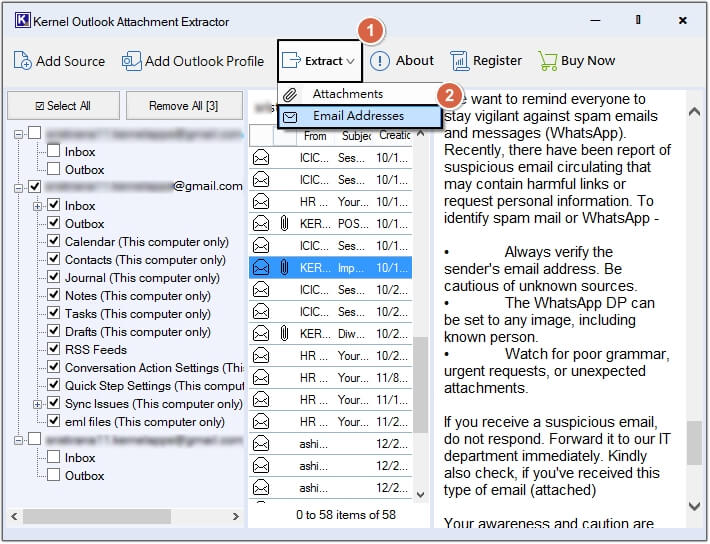The height and width of the screenshot is (544, 710).
Task: Choose Email Addresses from the Extract menu
Action: [360, 116]
